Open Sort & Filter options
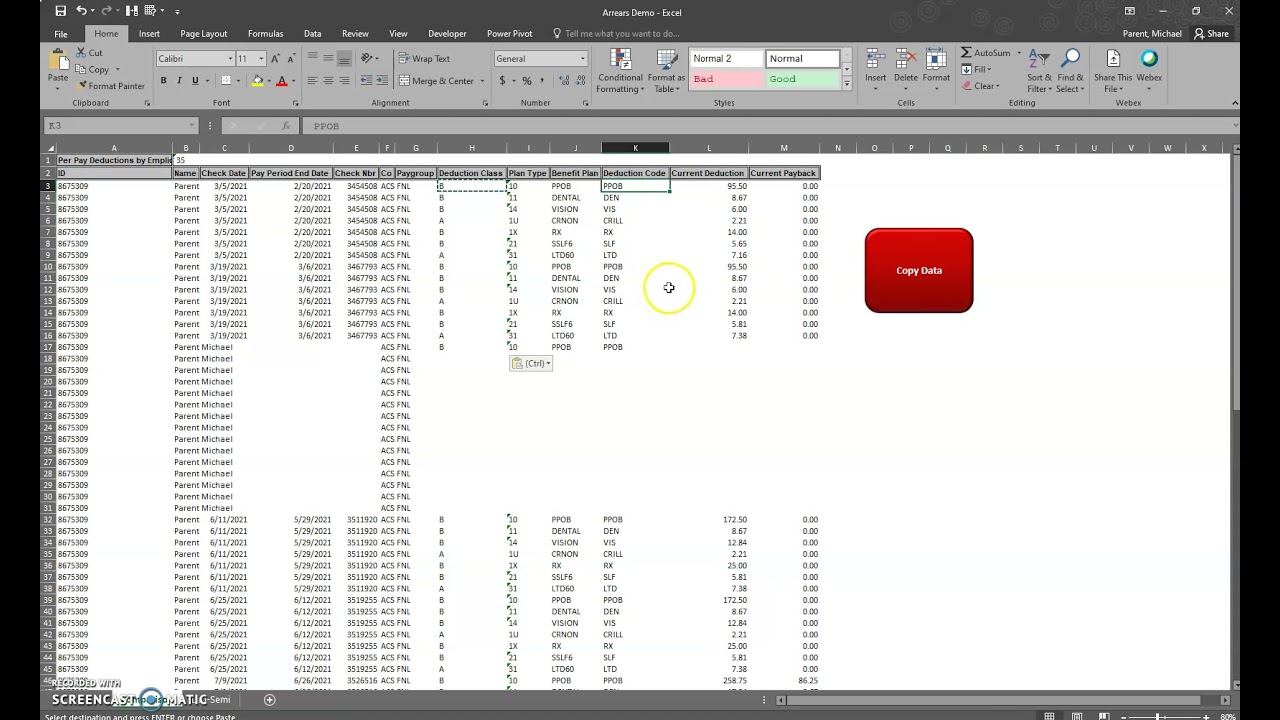Screen dimensions: 1280x720 [x=1039, y=72]
